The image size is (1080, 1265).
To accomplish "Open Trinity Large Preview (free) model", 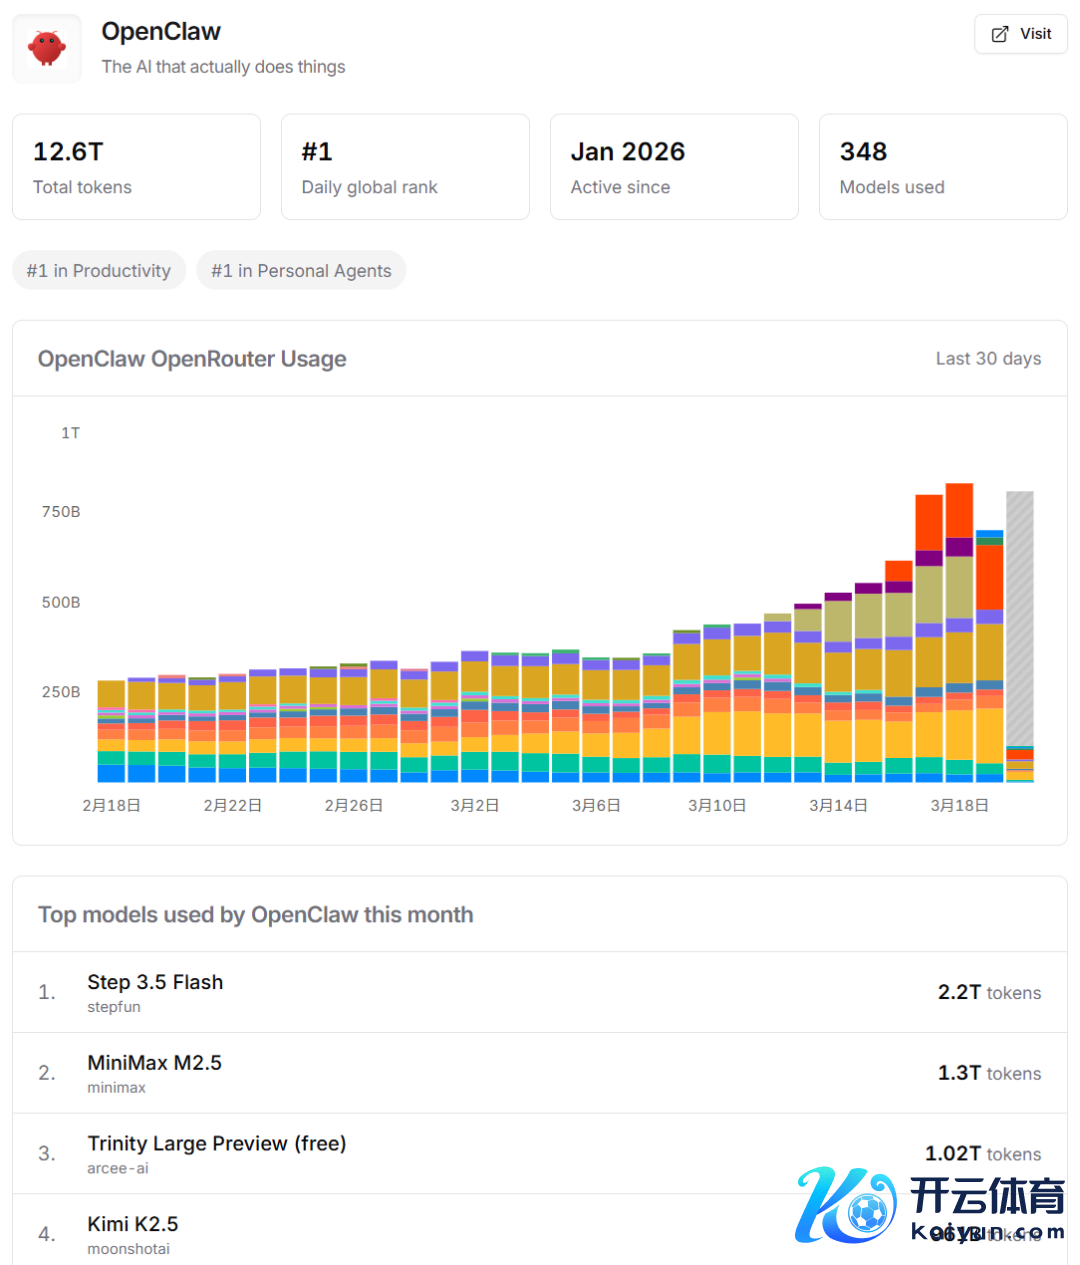I will click(216, 1143).
